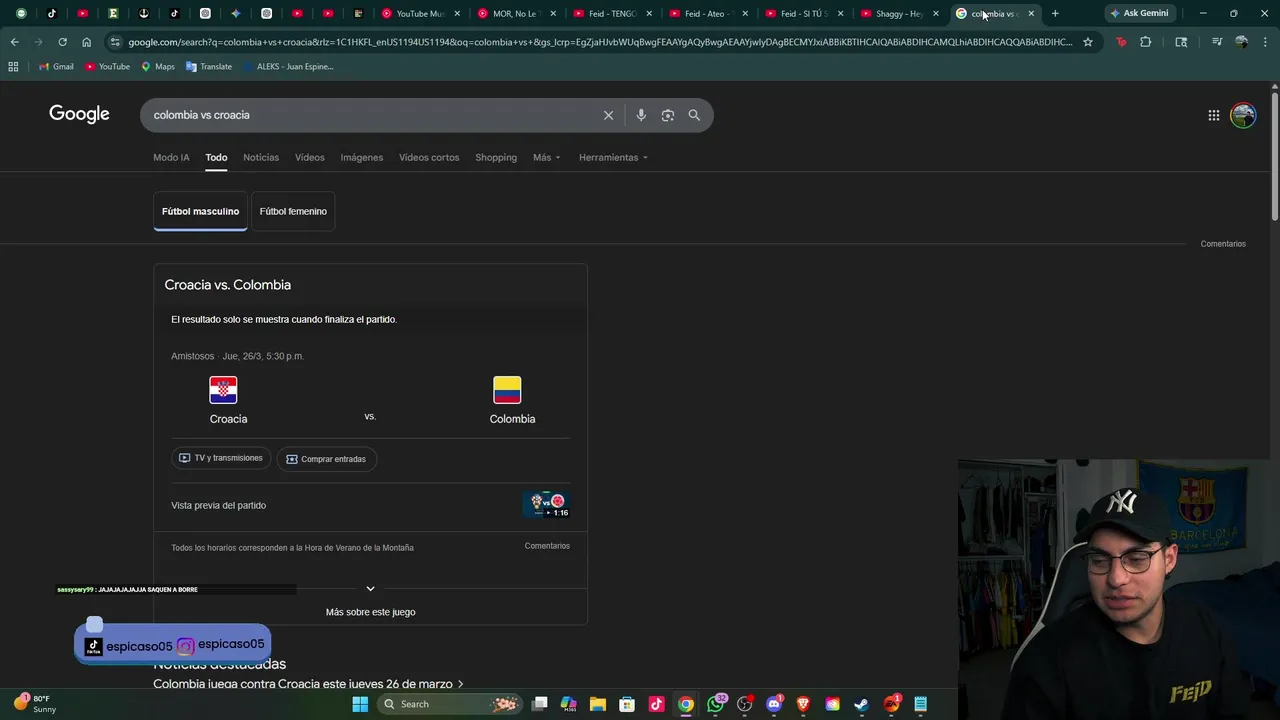Select the Fútbol femenino tab
This screenshot has height=720, width=1280.
pos(293,211)
